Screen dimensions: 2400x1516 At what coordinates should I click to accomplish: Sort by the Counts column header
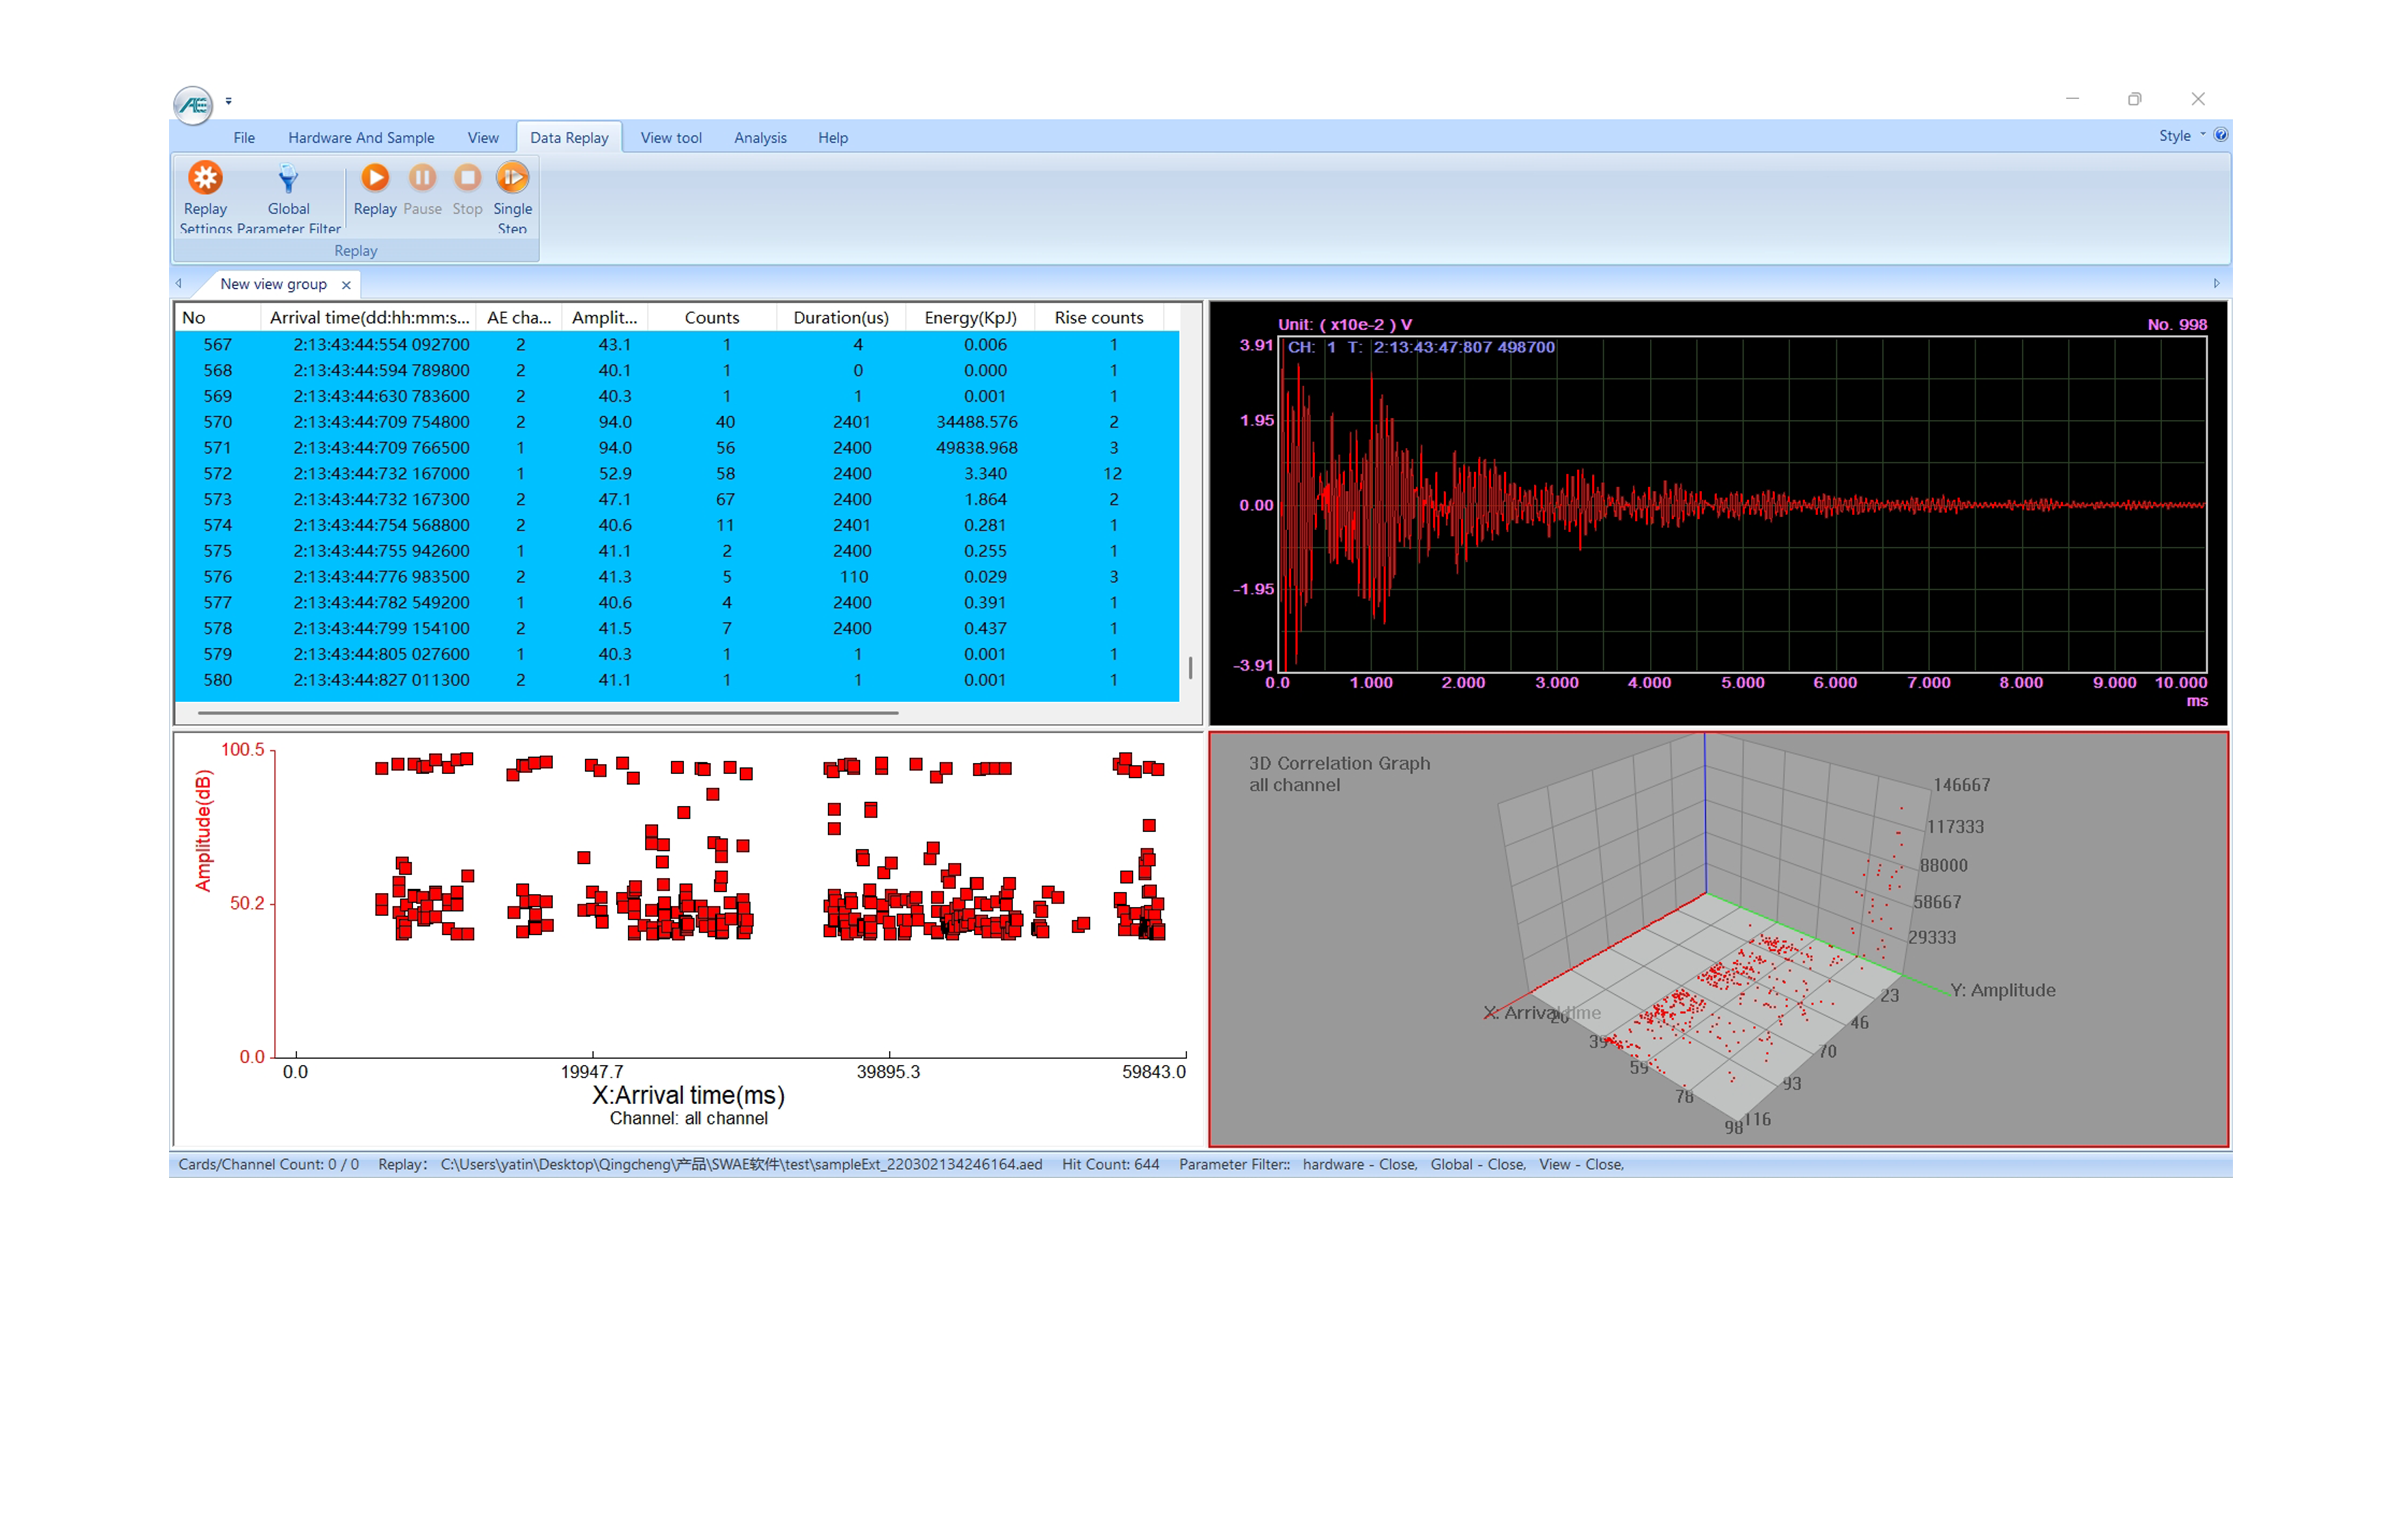[x=711, y=317]
